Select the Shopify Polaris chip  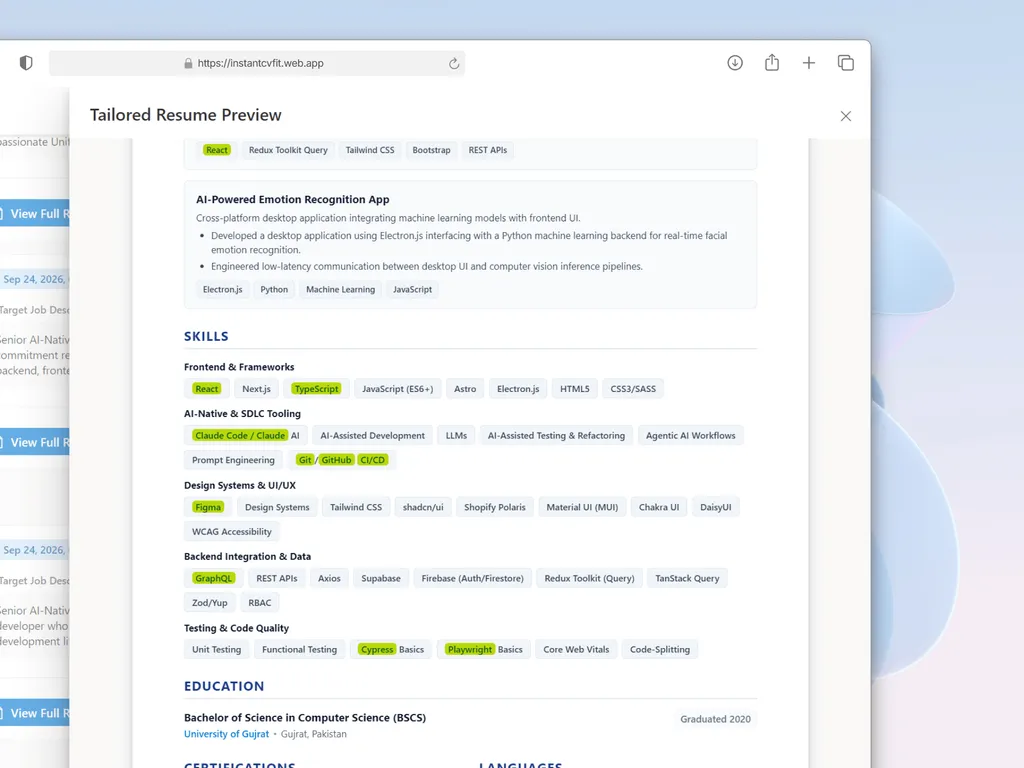point(495,507)
